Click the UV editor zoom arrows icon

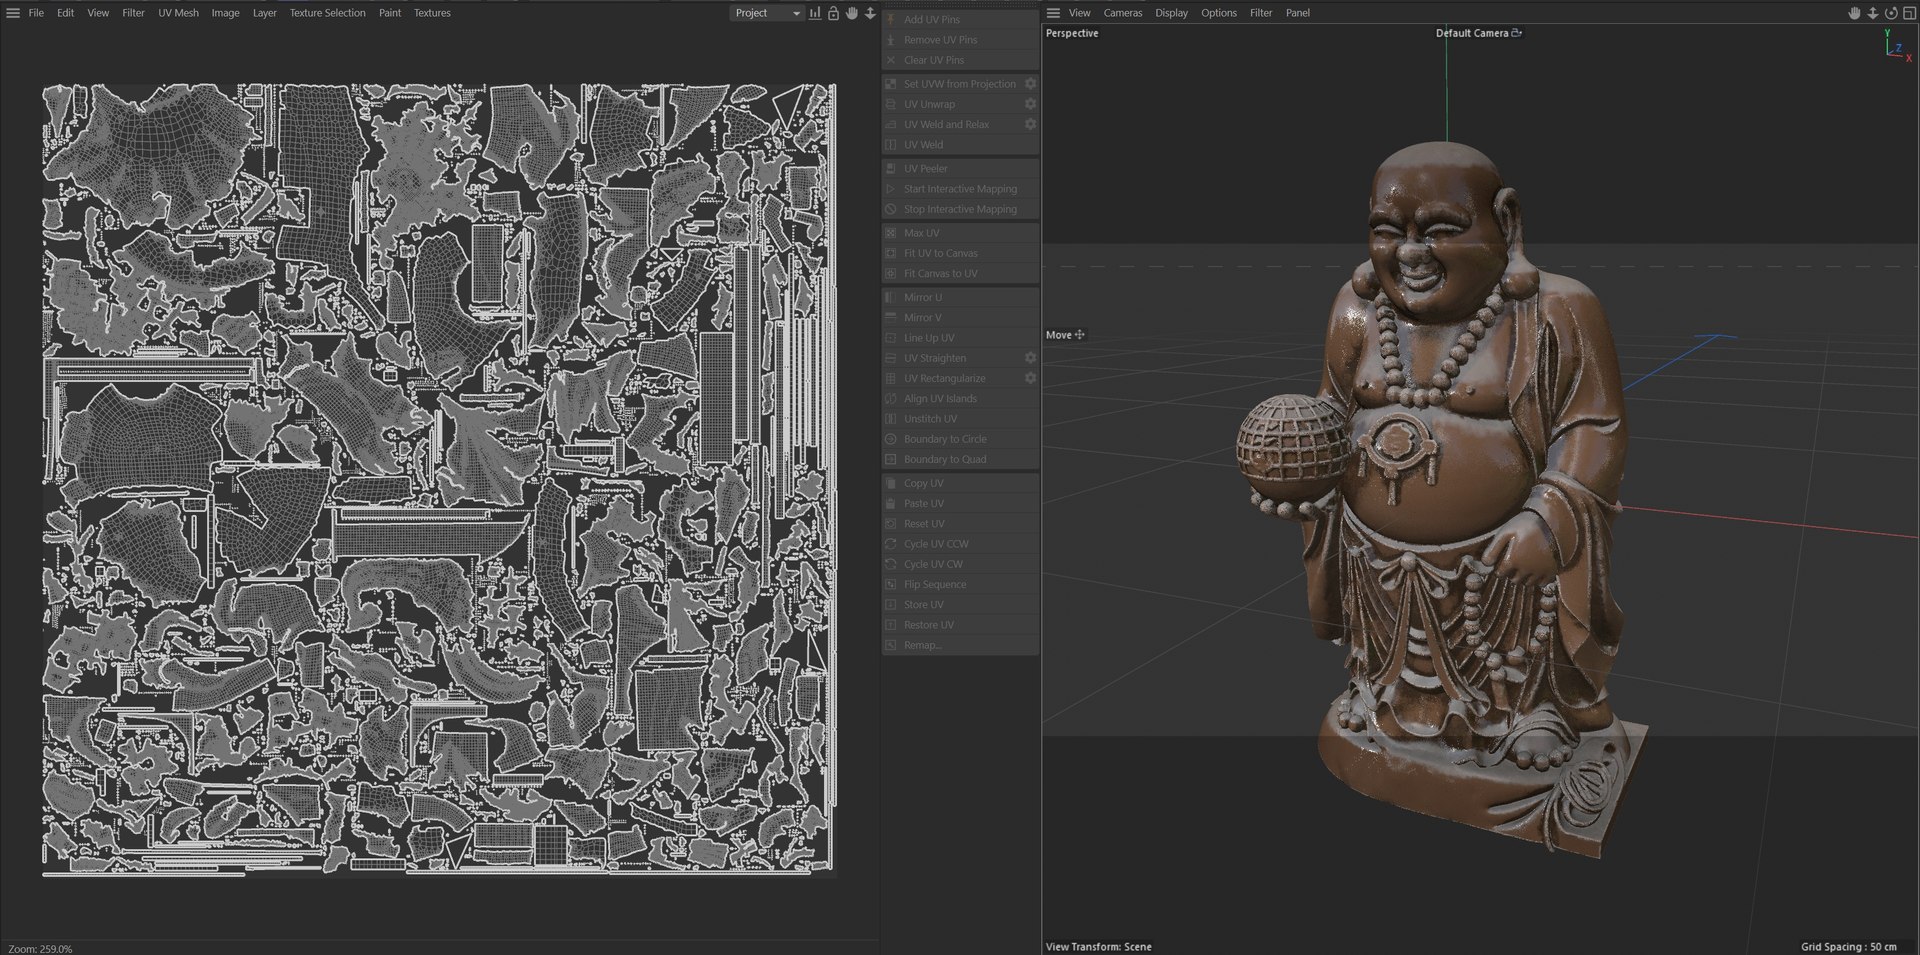point(870,13)
